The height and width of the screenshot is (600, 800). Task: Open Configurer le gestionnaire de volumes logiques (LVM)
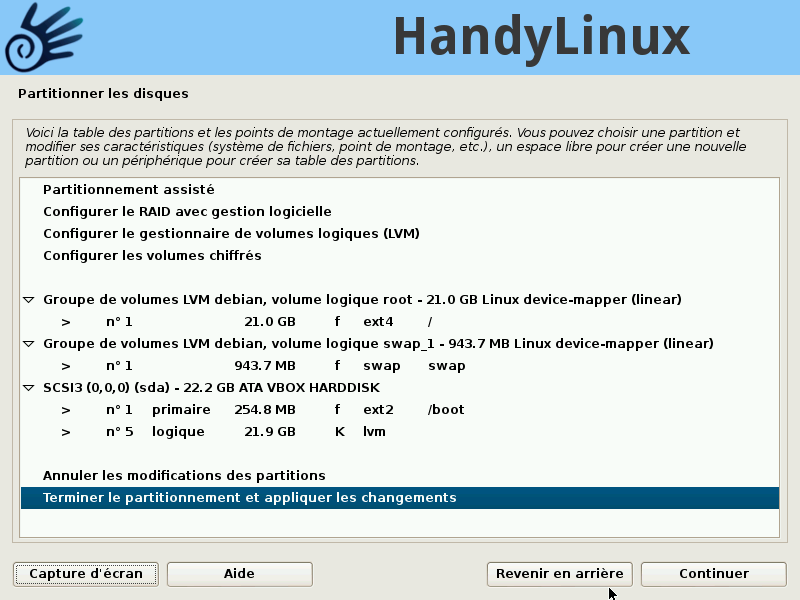[x=400, y=234]
